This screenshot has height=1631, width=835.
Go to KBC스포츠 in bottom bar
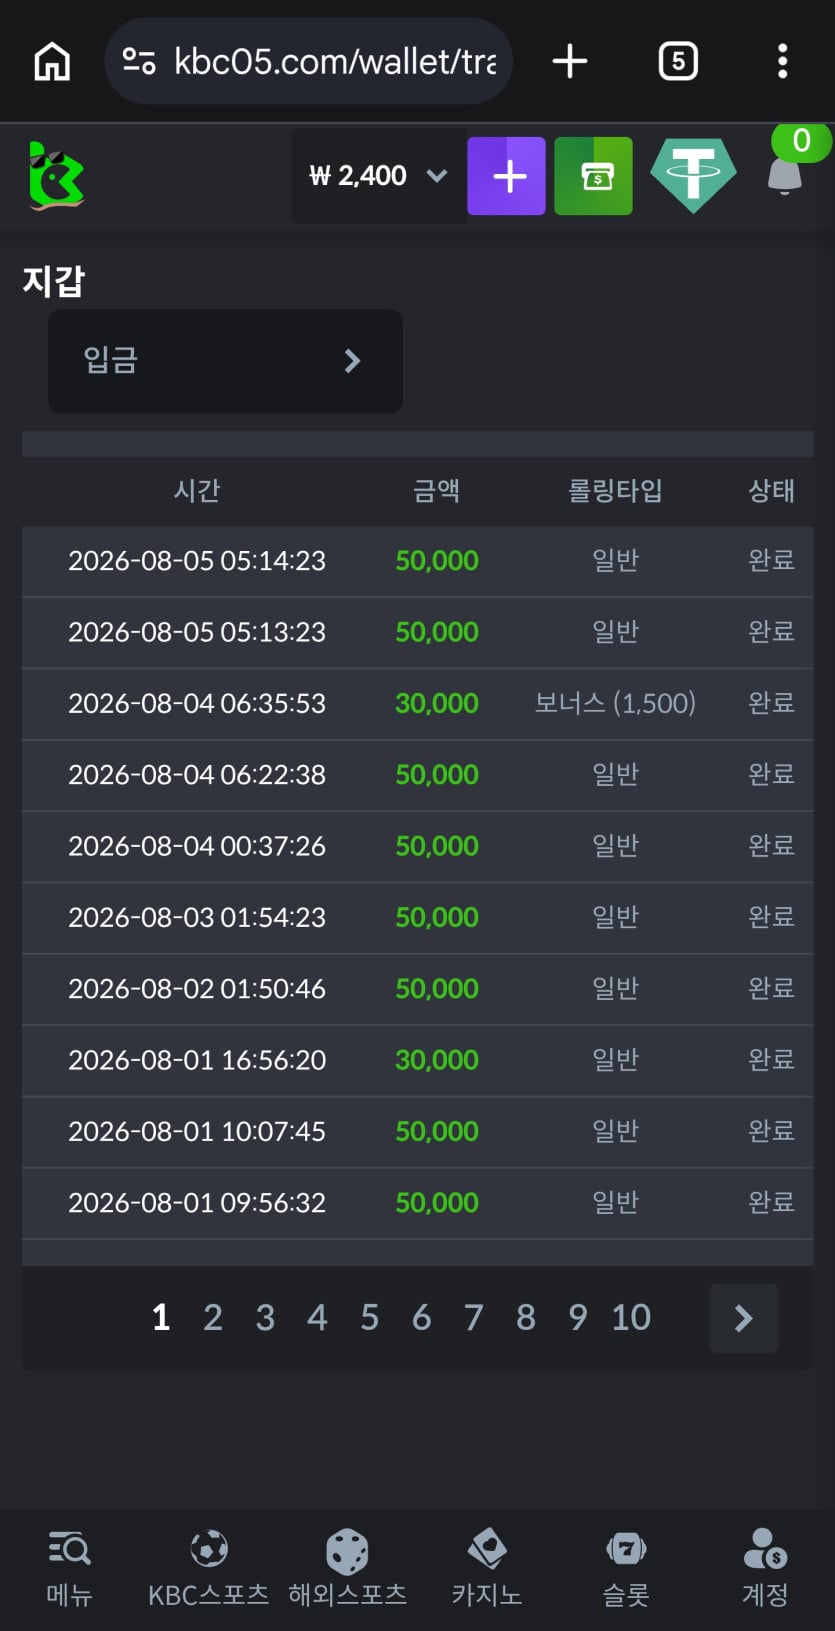tap(208, 1569)
